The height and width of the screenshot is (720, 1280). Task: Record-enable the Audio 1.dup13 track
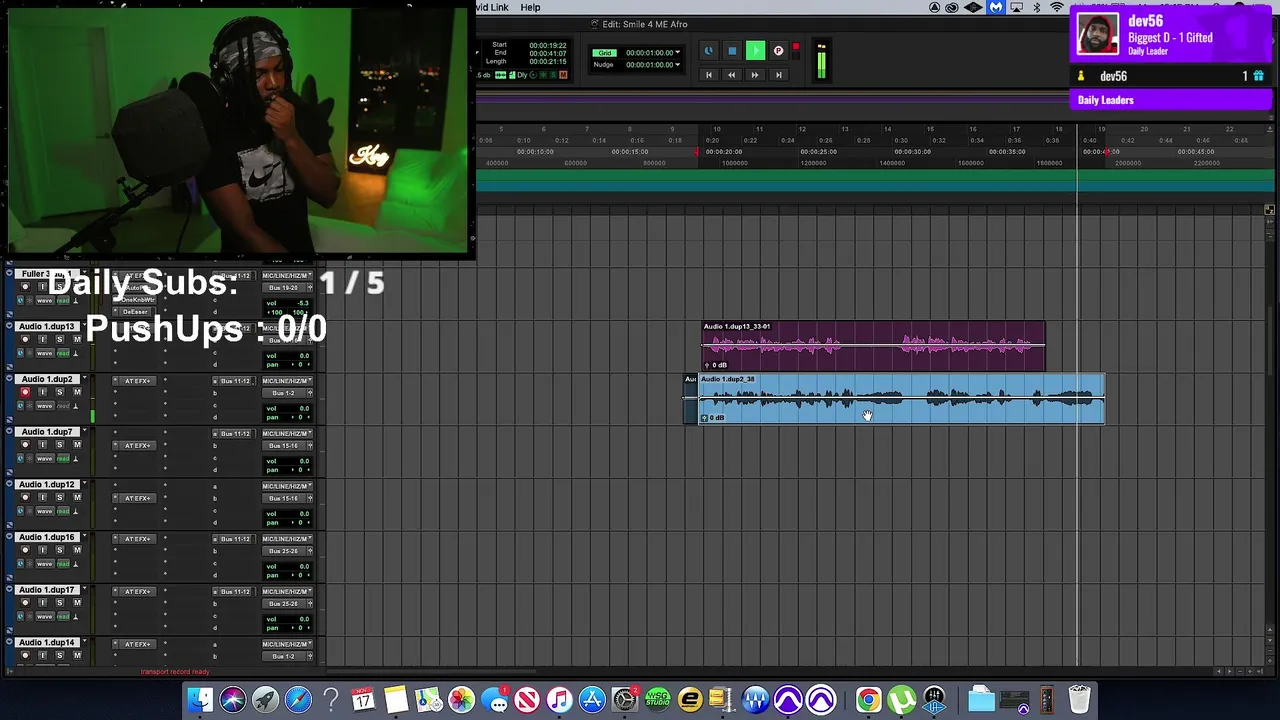tap(25, 339)
